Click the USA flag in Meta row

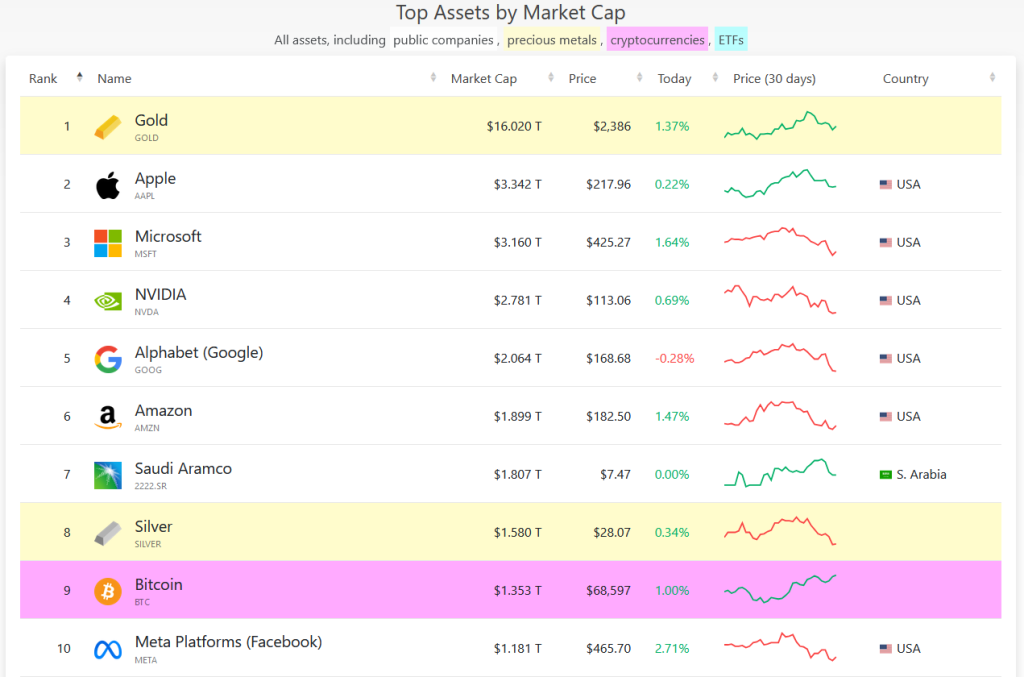point(886,649)
